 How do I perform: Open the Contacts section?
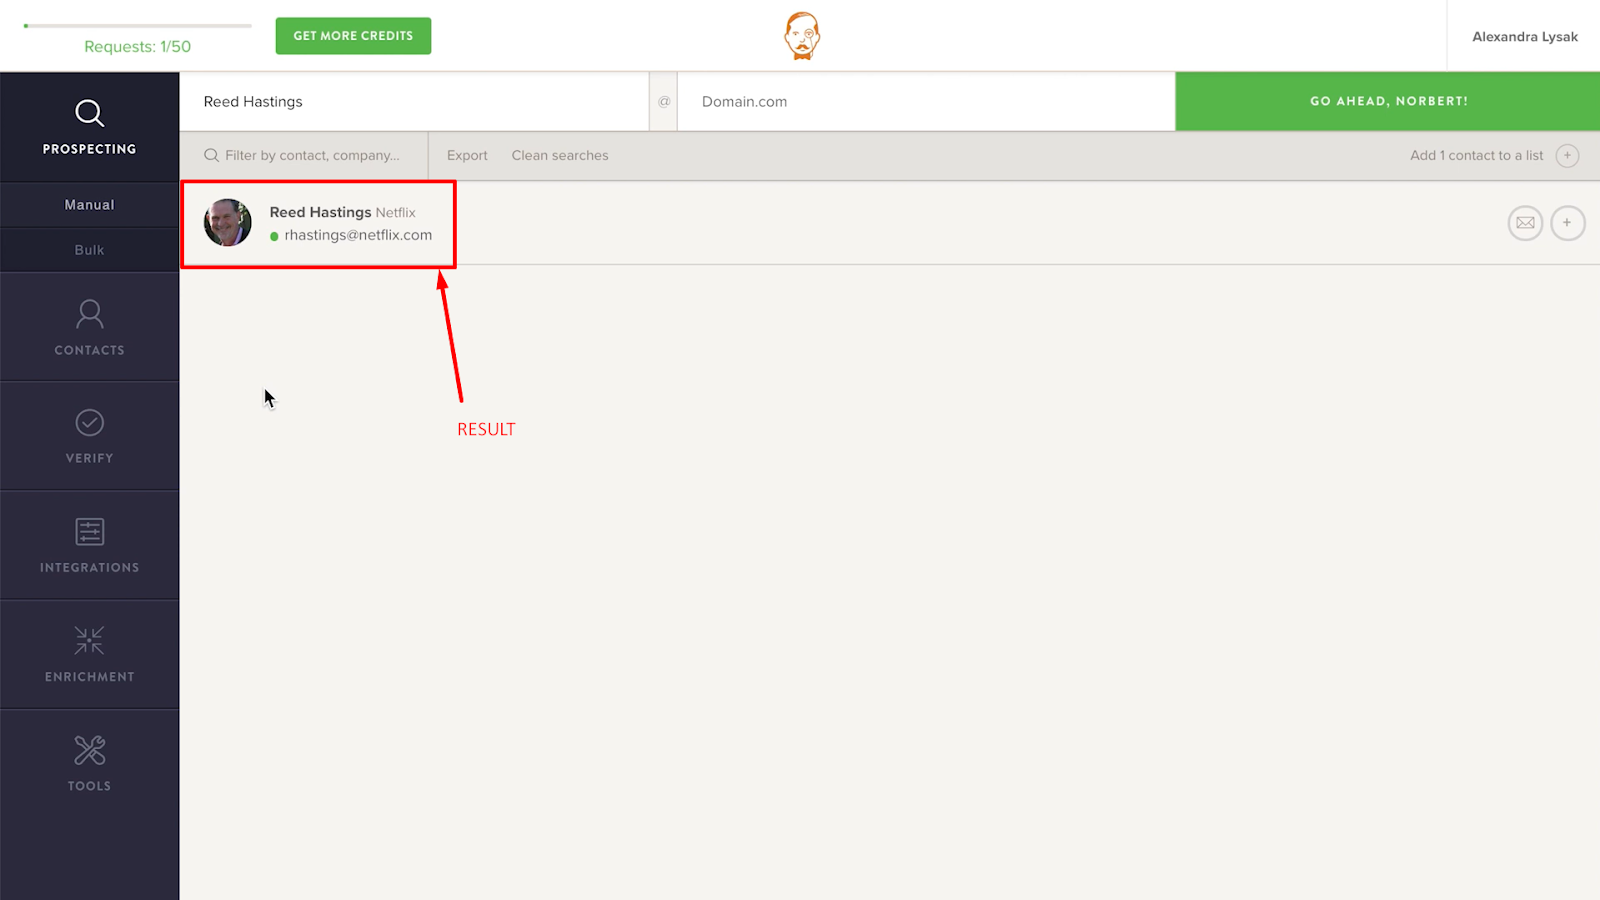point(89,327)
